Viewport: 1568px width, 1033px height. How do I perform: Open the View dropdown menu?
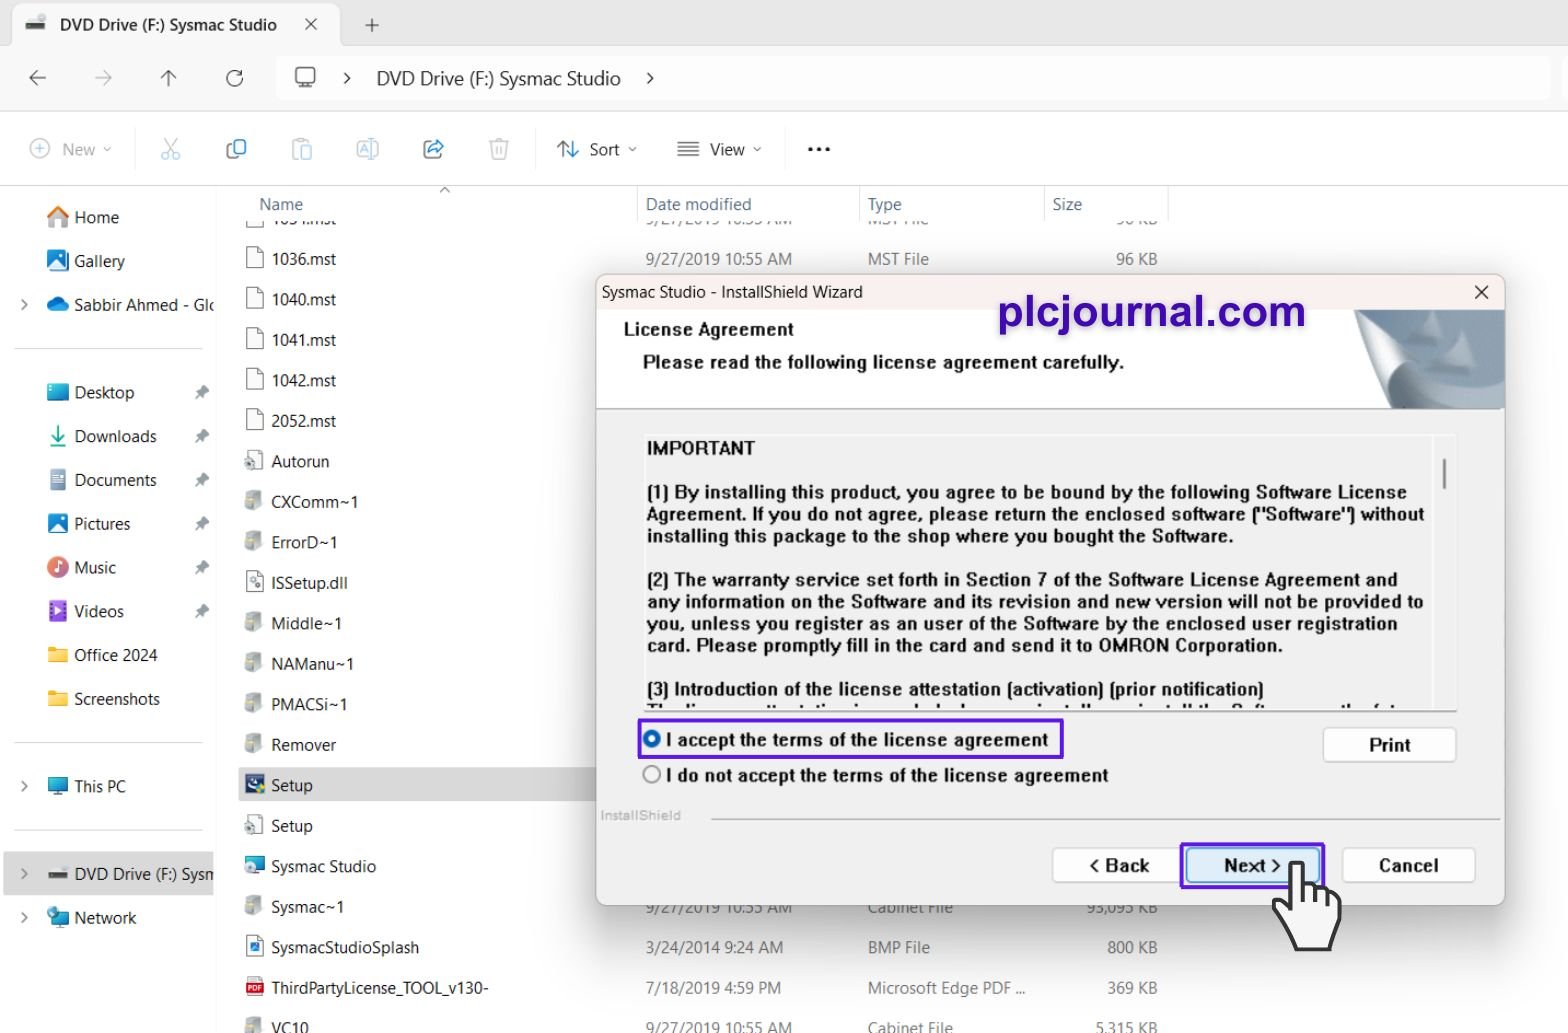coord(720,149)
